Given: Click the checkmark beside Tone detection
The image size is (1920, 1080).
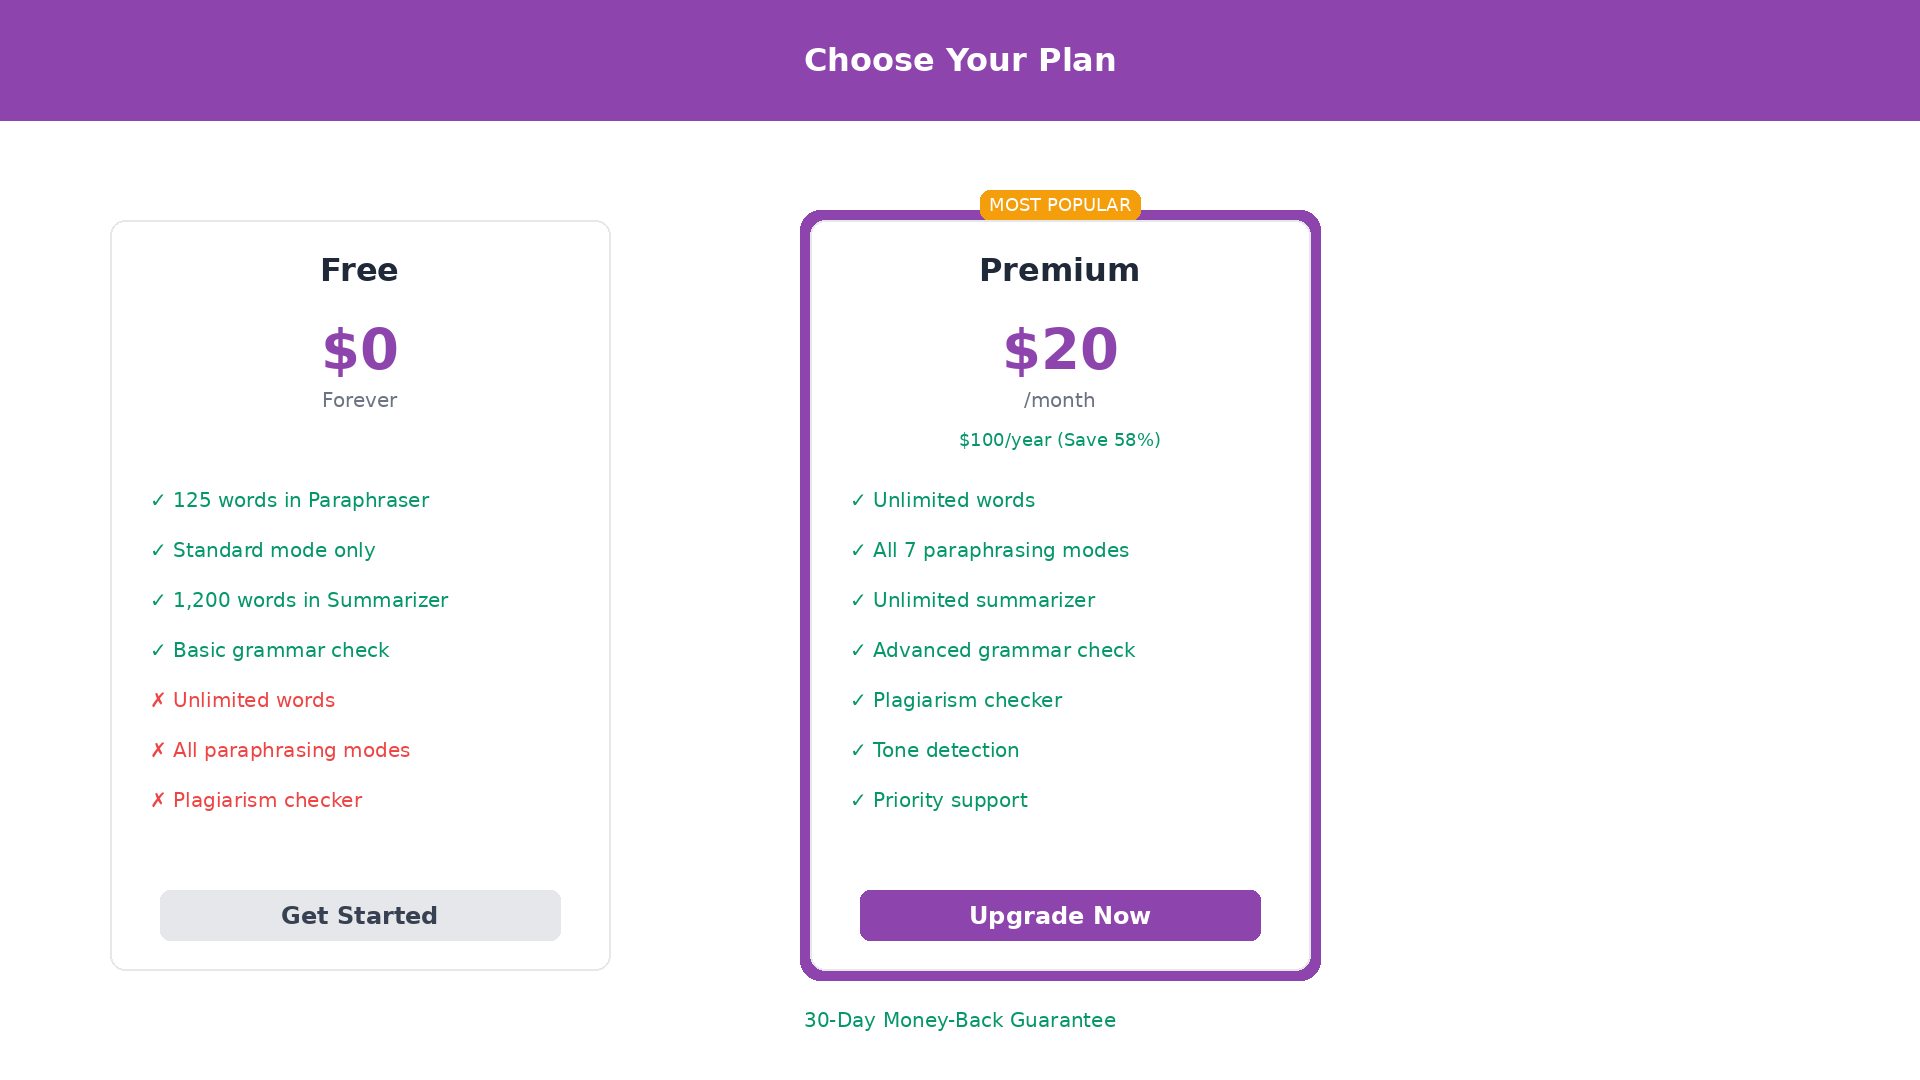Looking at the screenshot, I should click(858, 750).
